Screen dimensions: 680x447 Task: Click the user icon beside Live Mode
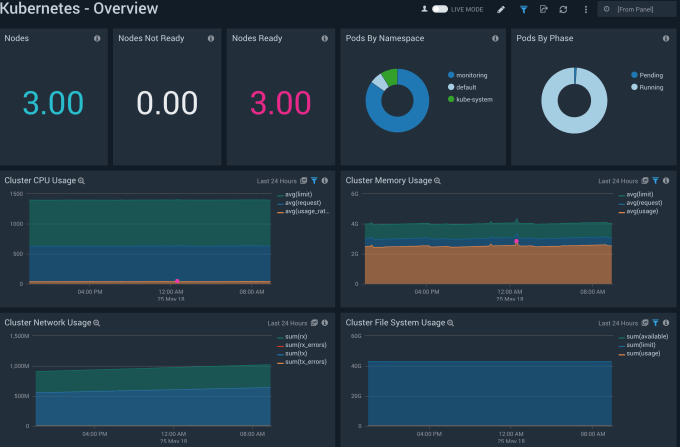click(424, 9)
